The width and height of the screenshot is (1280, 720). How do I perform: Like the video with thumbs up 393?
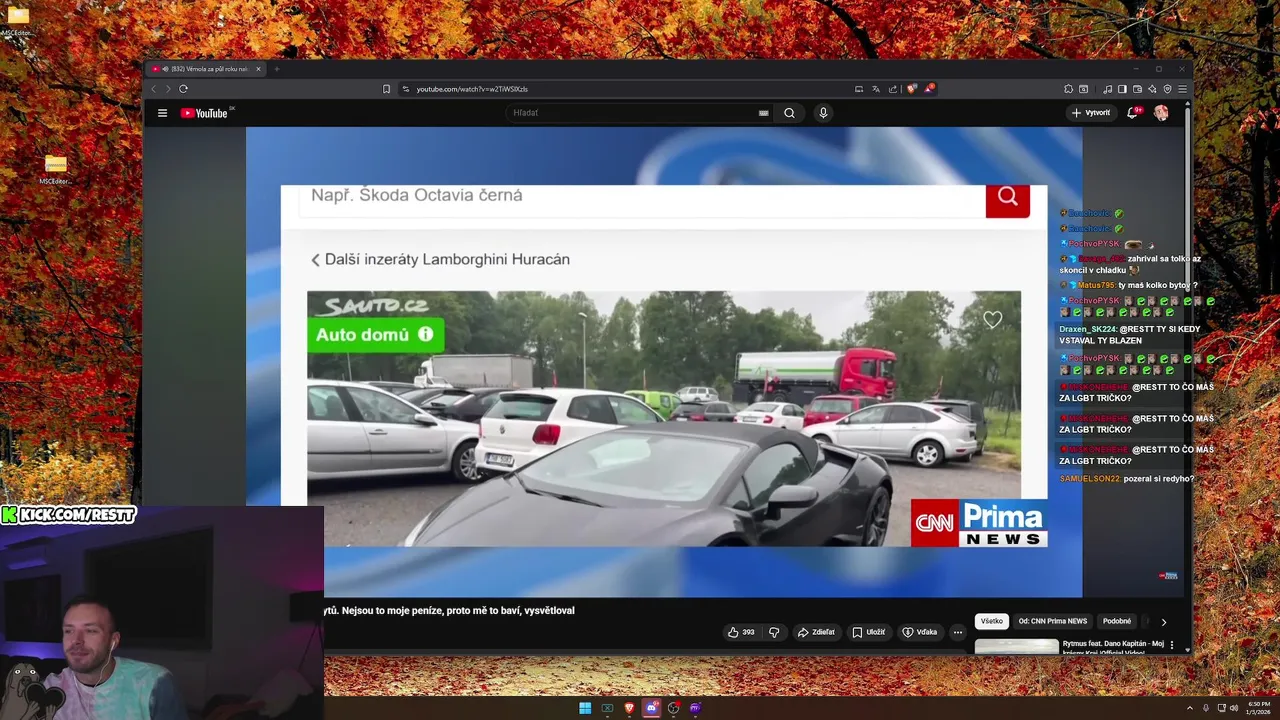(x=741, y=632)
